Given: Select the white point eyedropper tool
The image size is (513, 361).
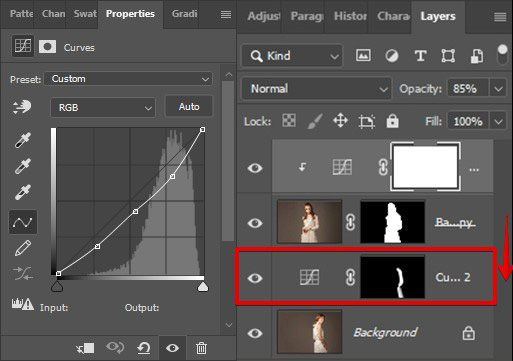Looking at the screenshot, I should pyautogui.click(x=23, y=192).
